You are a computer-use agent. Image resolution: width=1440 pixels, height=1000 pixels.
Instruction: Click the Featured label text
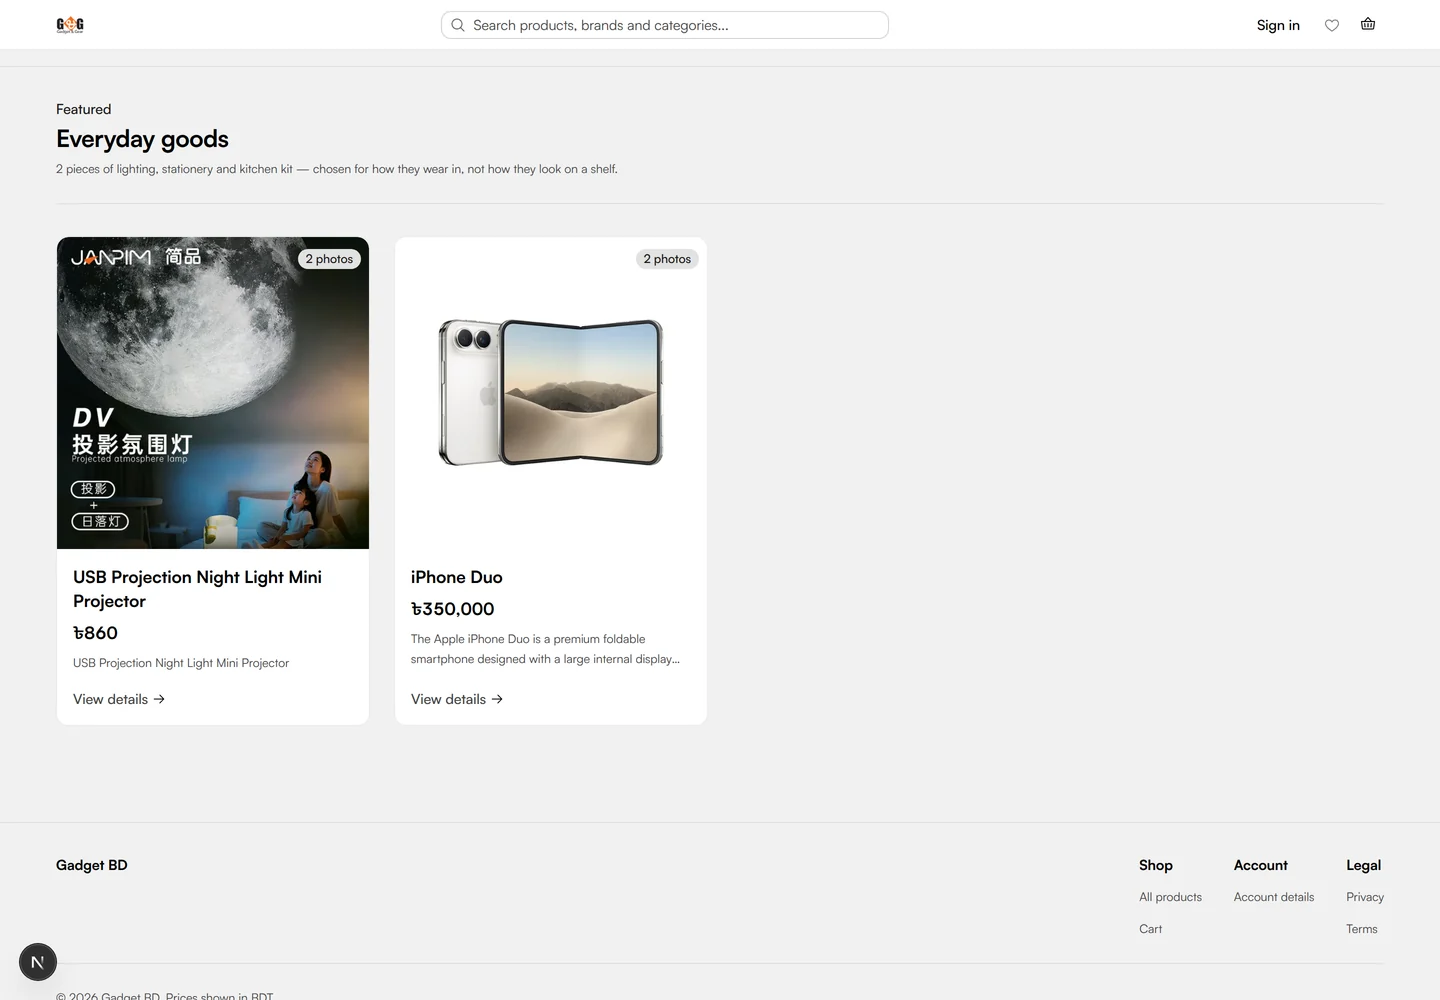pyautogui.click(x=84, y=109)
